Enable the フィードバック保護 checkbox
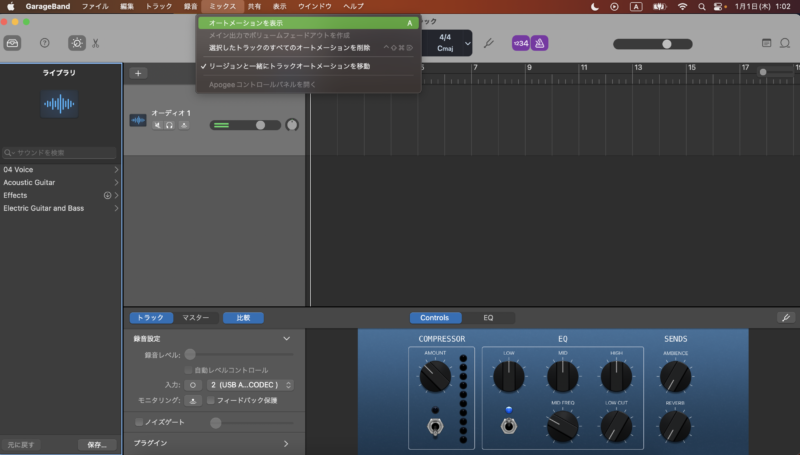The width and height of the screenshot is (800, 455). coord(210,400)
